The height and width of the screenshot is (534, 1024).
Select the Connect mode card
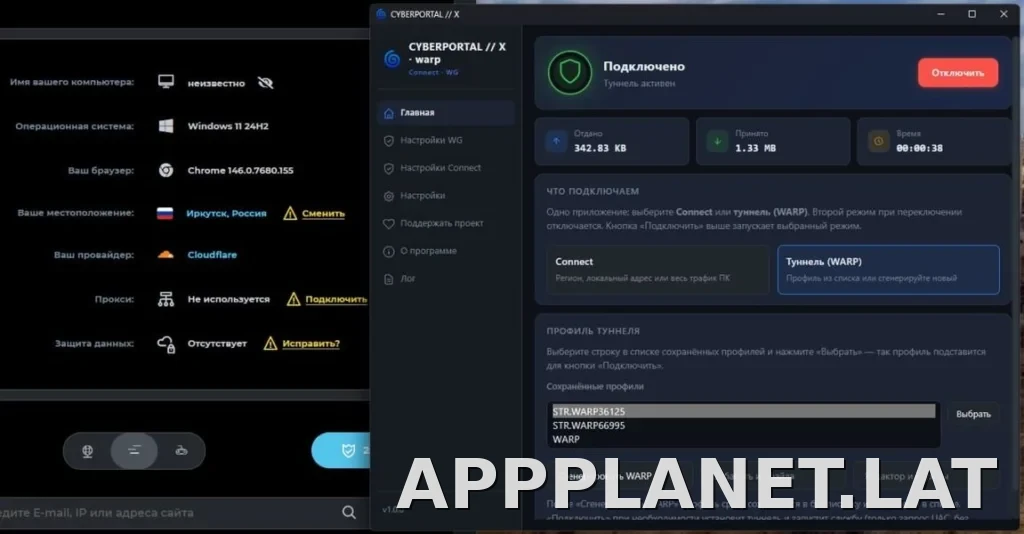tap(658, 270)
